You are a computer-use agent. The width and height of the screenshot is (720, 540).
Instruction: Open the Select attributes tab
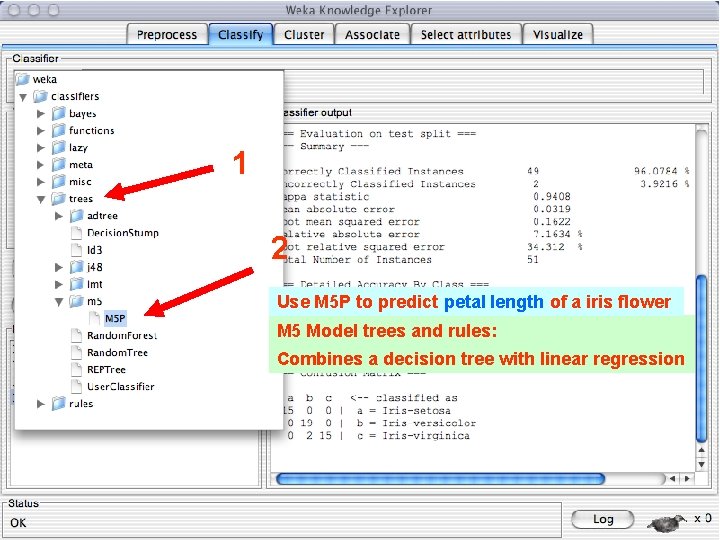(466, 34)
